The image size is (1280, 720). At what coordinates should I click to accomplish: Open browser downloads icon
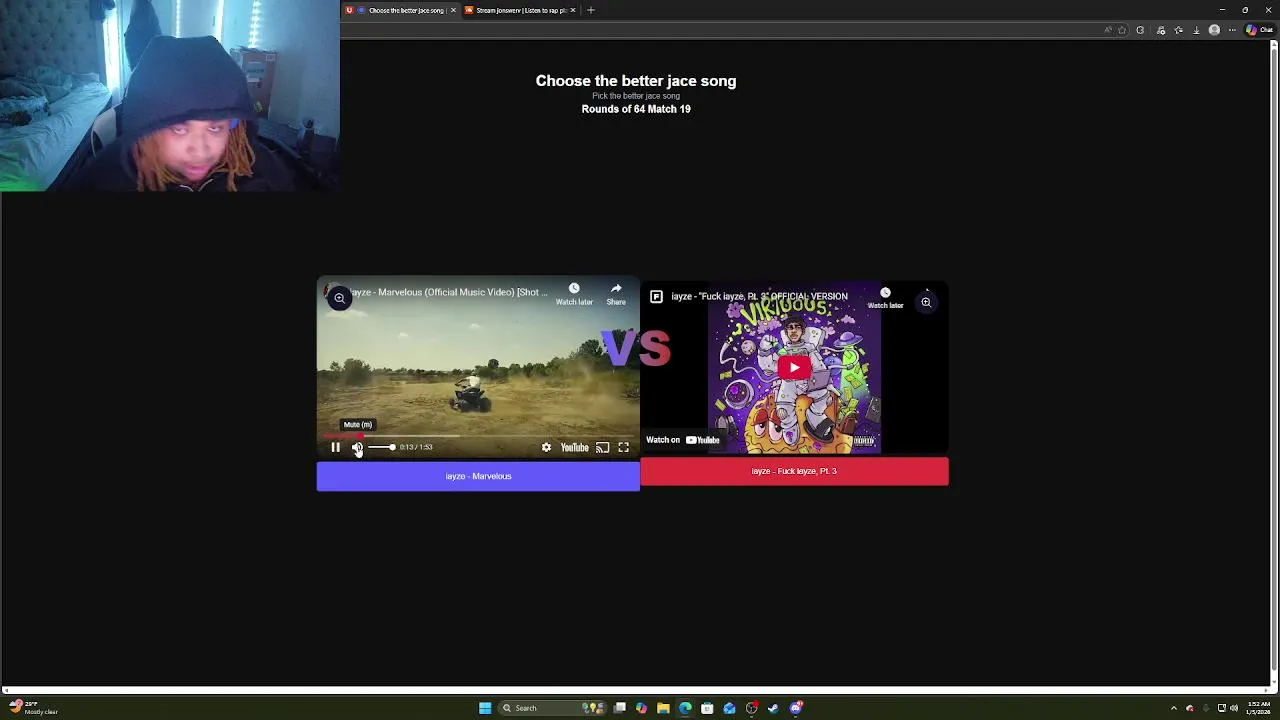click(x=1196, y=30)
